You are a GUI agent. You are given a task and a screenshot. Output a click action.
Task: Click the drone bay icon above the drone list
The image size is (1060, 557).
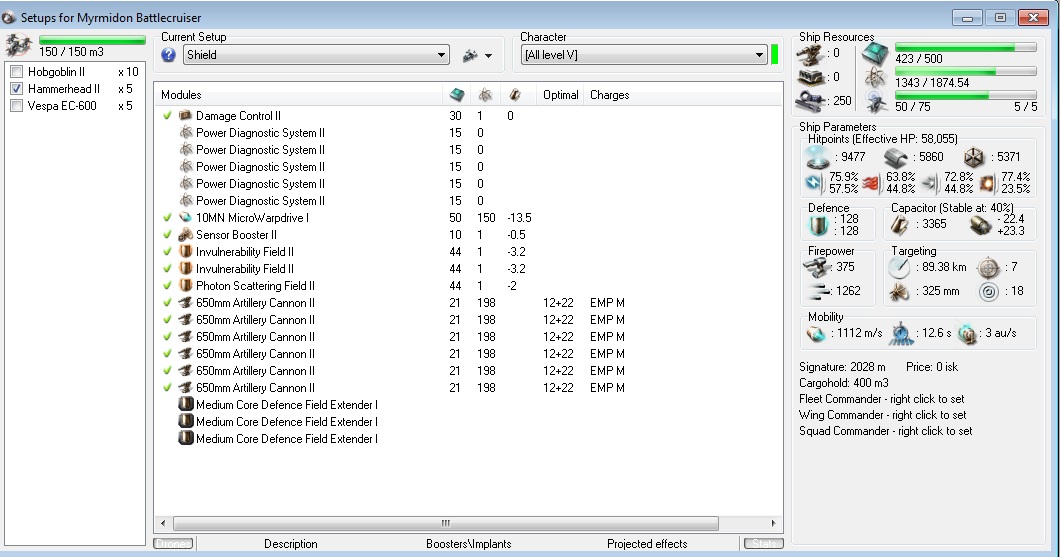click(x=18, y=45)
